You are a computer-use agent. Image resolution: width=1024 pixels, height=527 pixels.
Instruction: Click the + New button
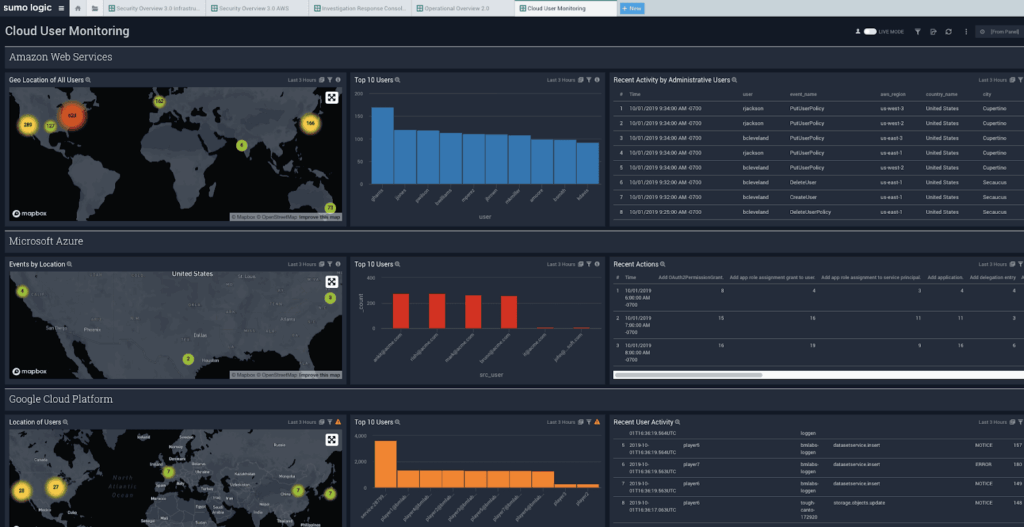click(x=632, y=8)
